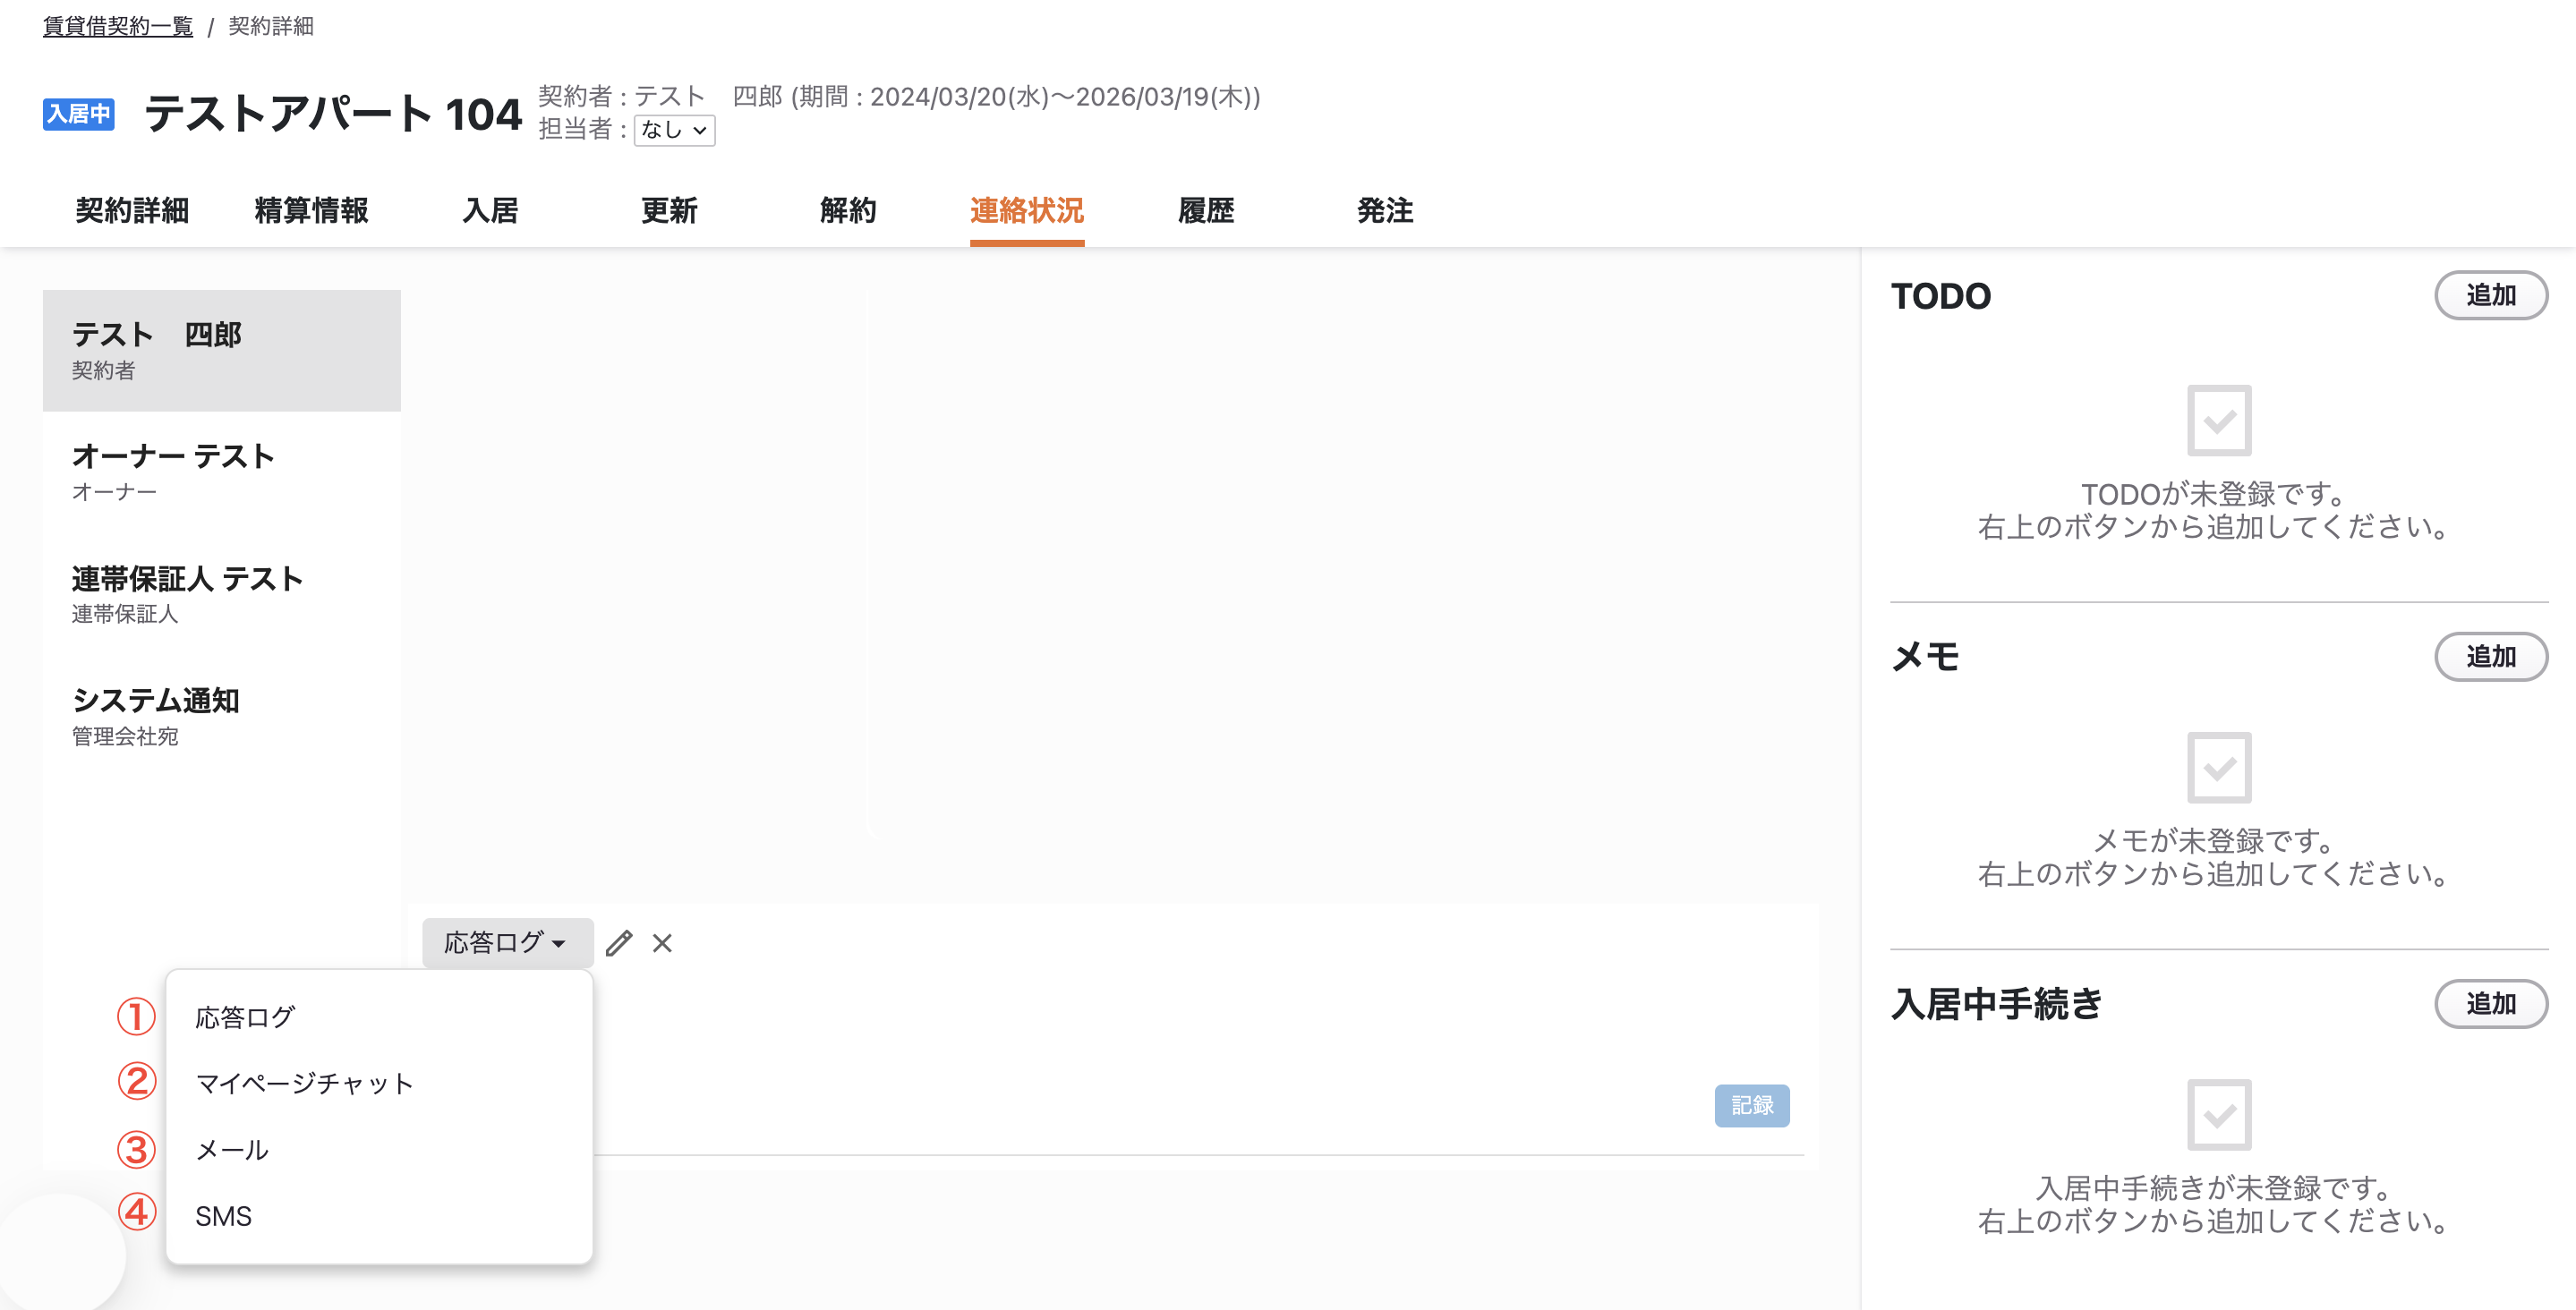The width and height of the screenshot is (2576, 1310).
Task: Open the 担当者 なし dropdown
Action: tap(675, 130)
